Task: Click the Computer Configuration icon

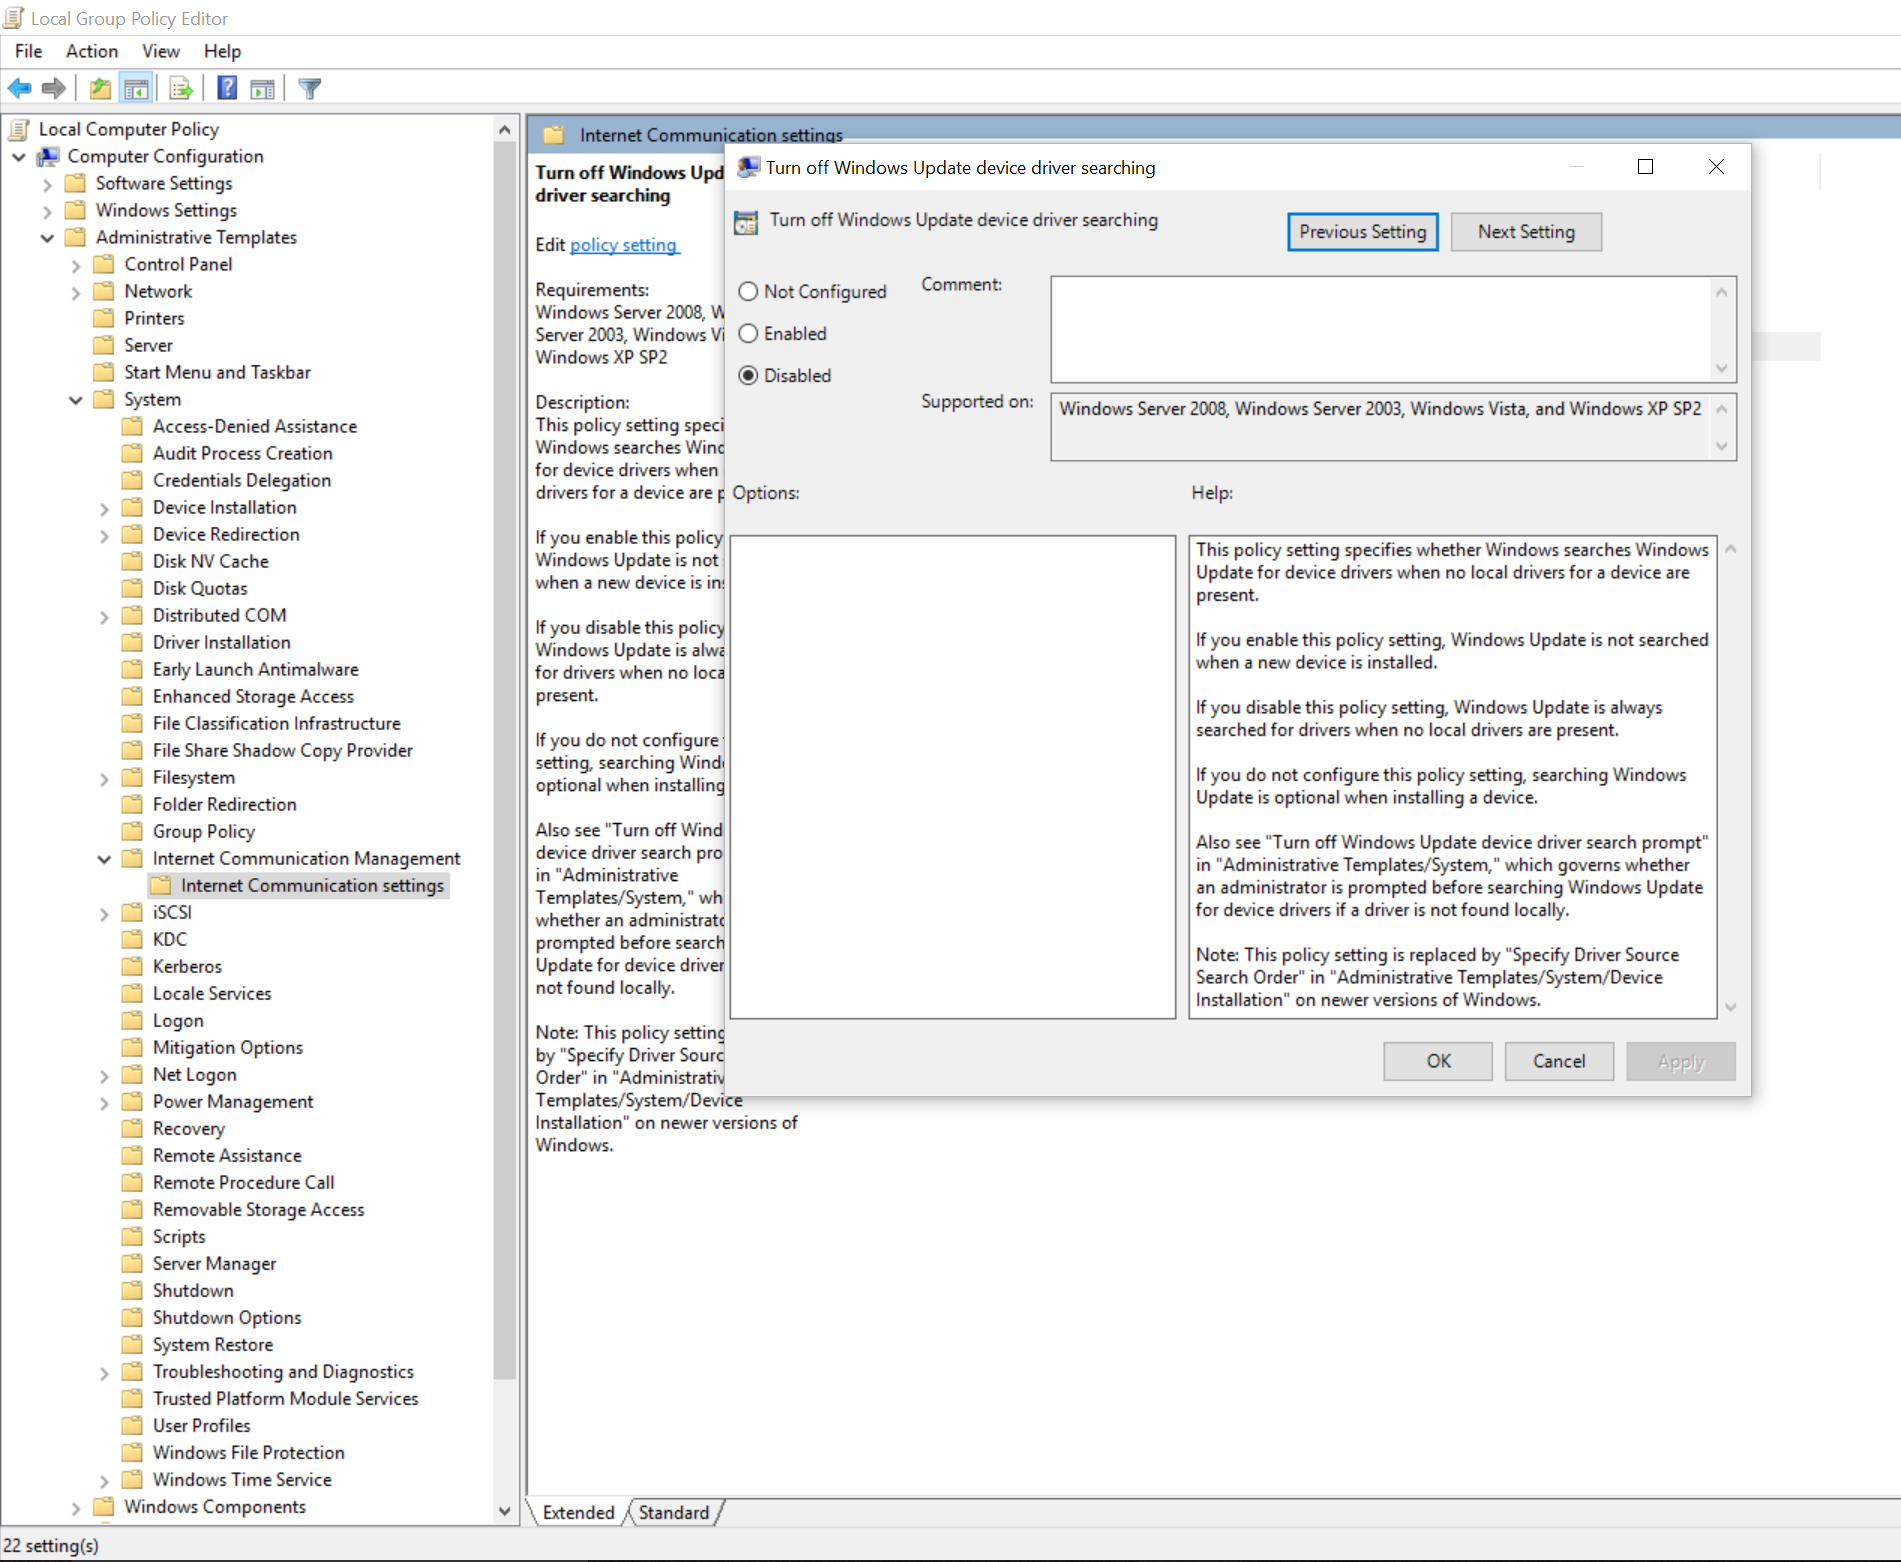Action: 48,156
